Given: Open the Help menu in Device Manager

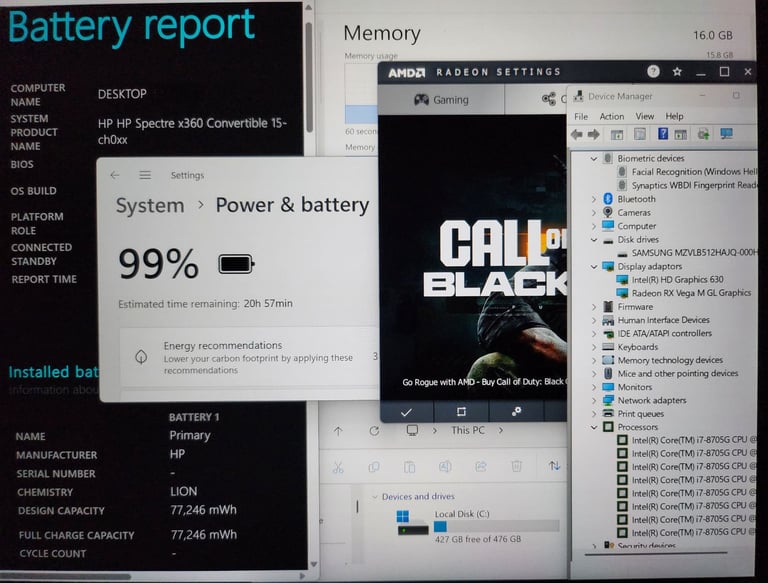Looking at the screenshot, I should pyautogui.click(x=674, y=117).
